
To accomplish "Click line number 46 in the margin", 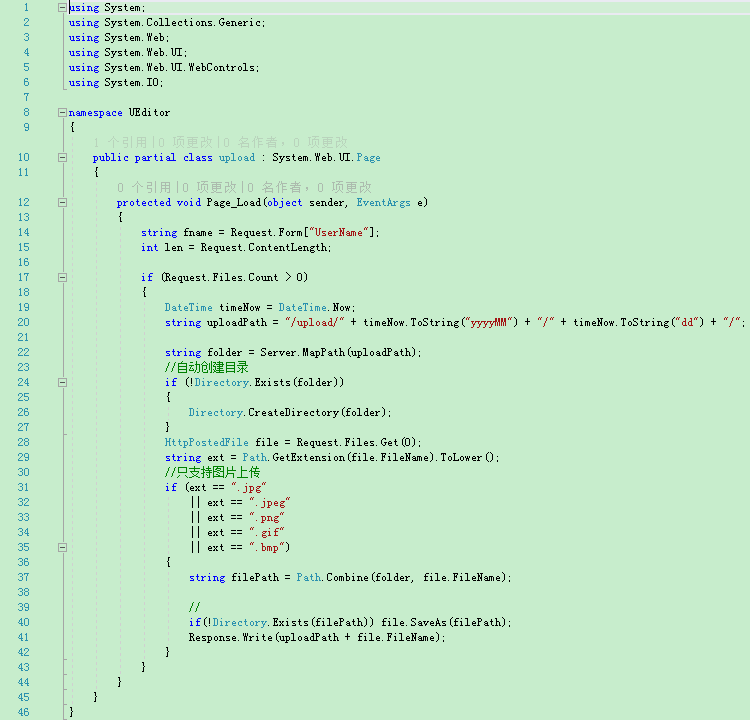I will [x=23, y=712].
